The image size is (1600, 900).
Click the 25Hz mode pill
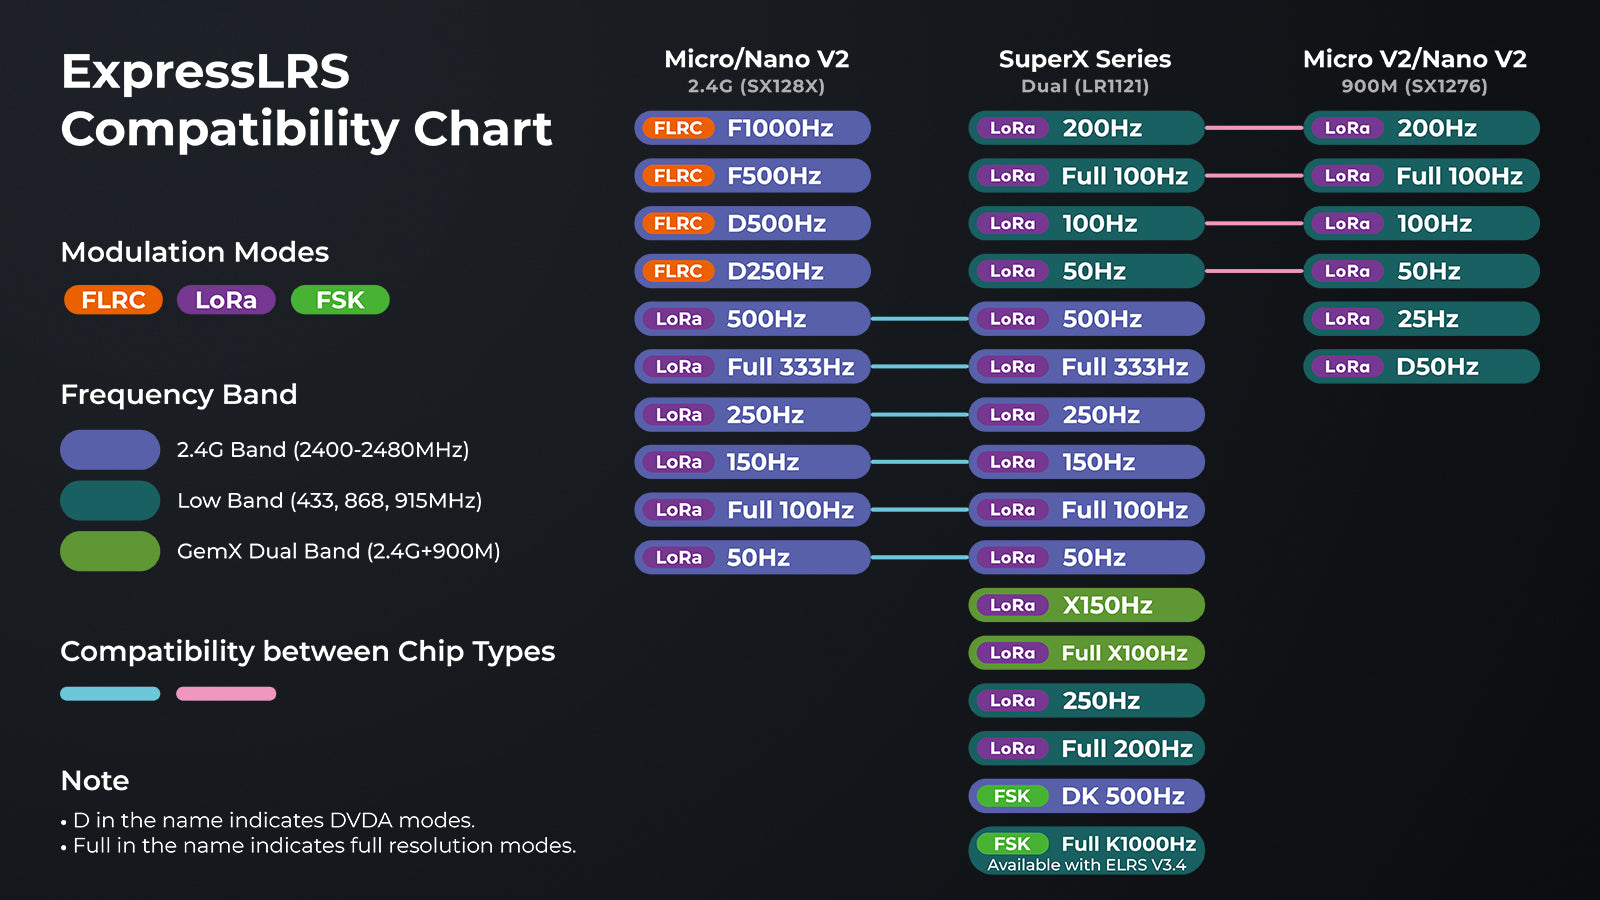[1421, 319]
